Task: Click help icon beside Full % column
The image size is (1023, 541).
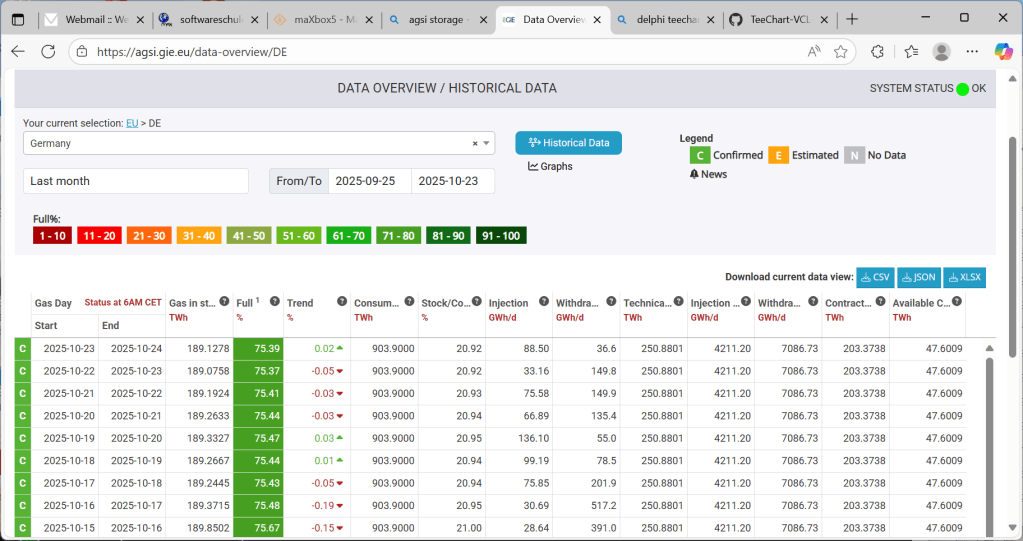Action: pos(275,301)
